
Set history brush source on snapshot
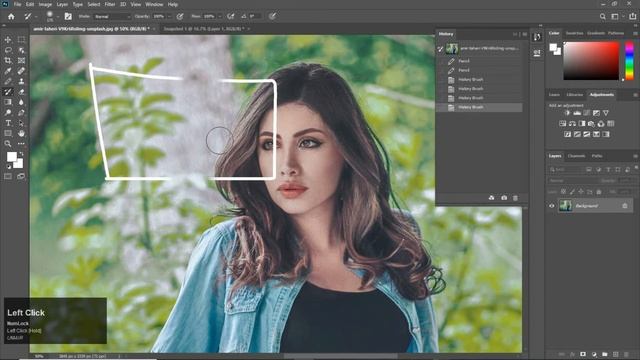pyautogui.click(x=440, y=49)
